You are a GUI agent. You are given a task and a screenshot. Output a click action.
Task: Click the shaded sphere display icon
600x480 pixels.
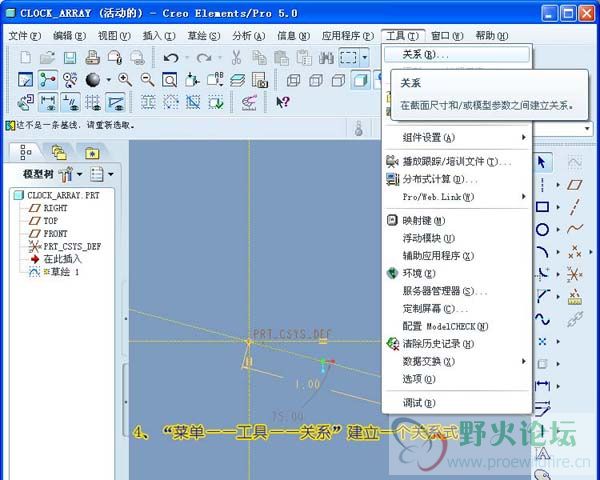(x=93, y=80)
